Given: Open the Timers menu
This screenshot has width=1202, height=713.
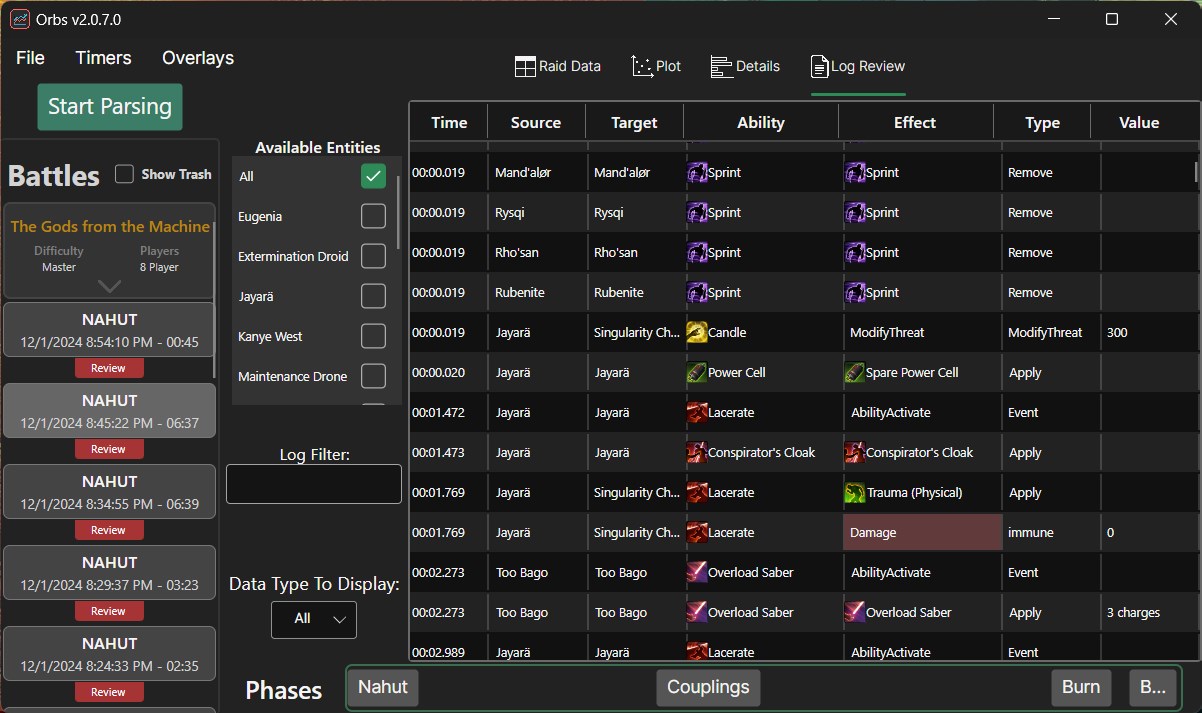Looking at the screenshot, I should pyautogui.click(x=103, y=58).
